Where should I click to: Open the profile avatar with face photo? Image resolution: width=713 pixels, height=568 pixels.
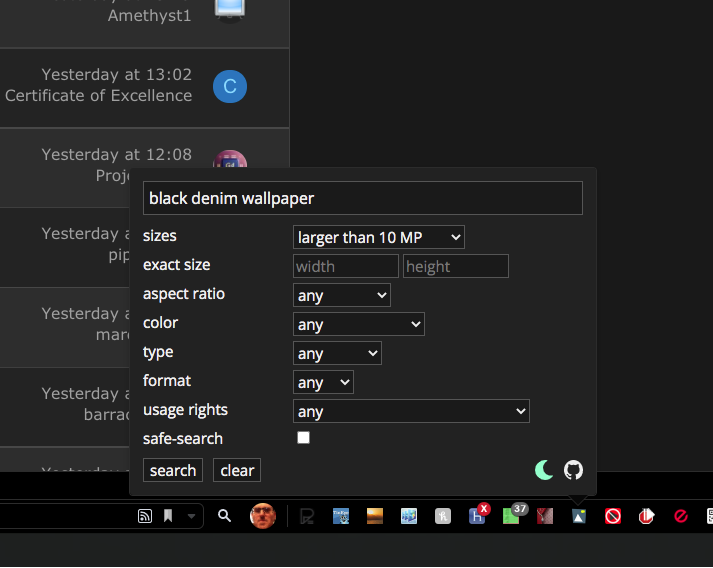(x=263, y=516)
